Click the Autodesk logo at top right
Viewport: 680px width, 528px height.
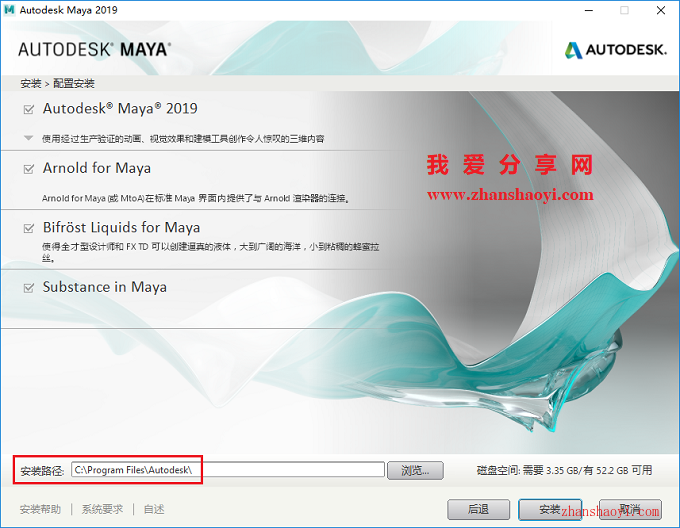tap(613, 49)
